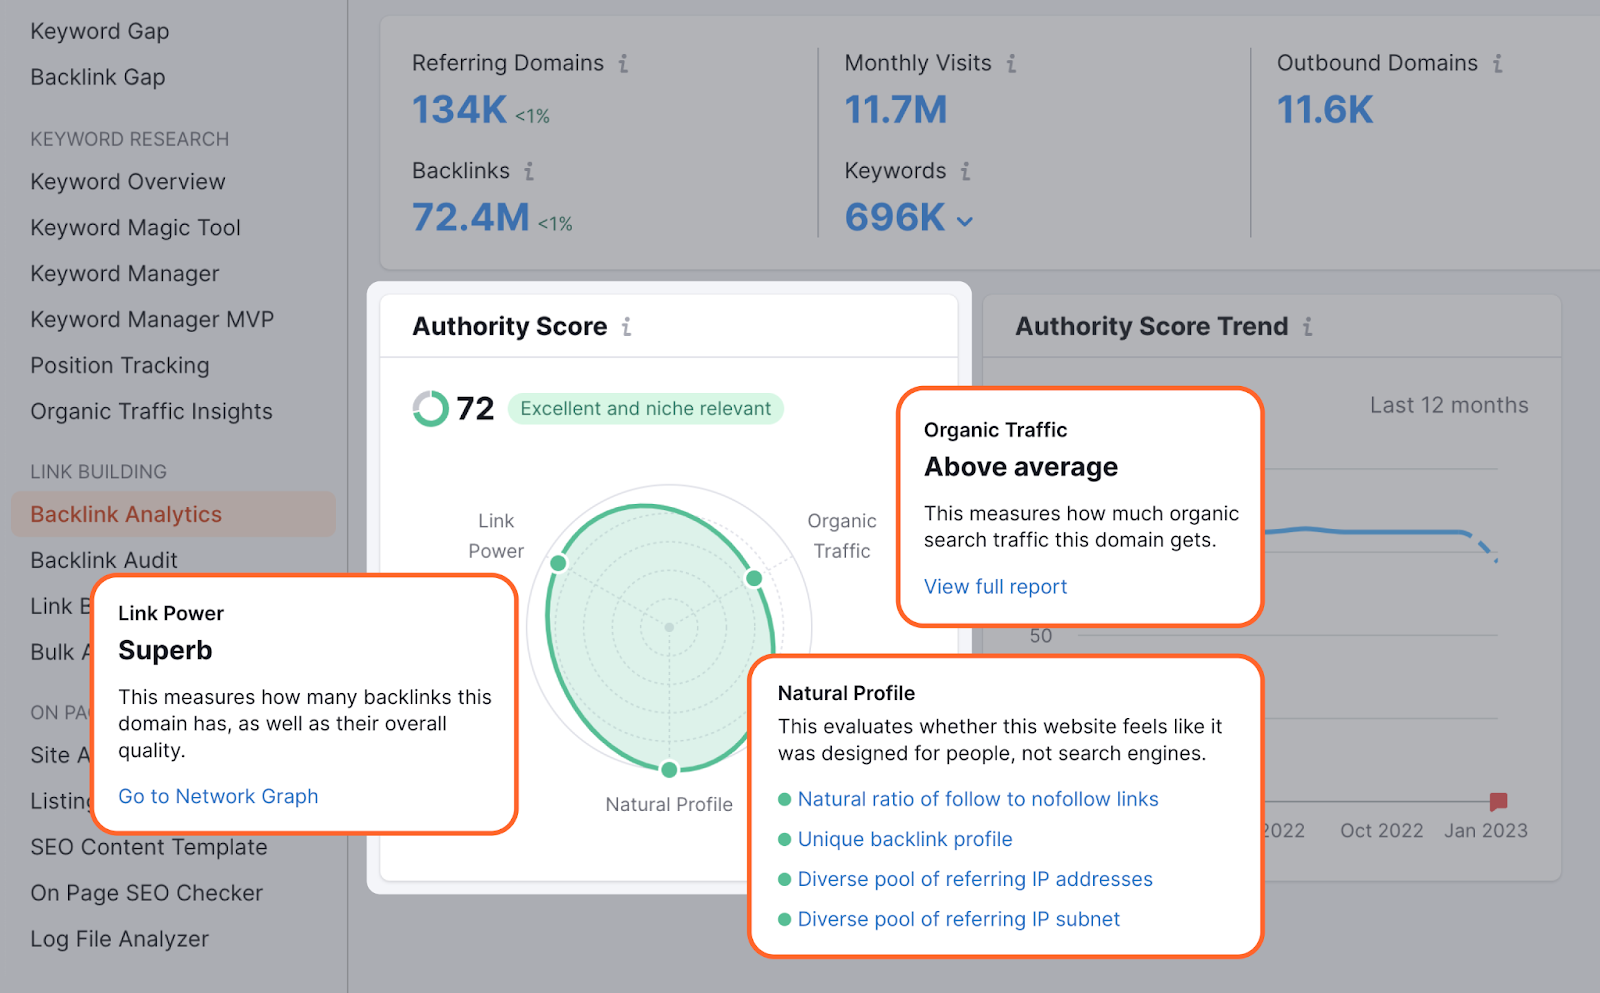Click the Monthly Visits info icon

coord(1011,62)
